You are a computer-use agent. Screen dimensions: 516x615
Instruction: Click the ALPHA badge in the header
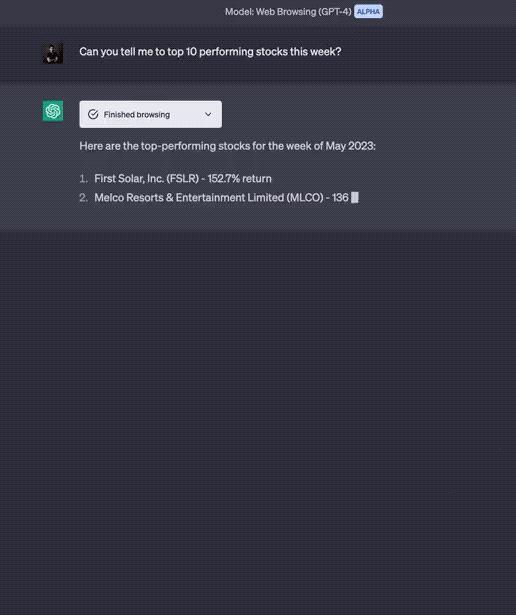(369, 12)
